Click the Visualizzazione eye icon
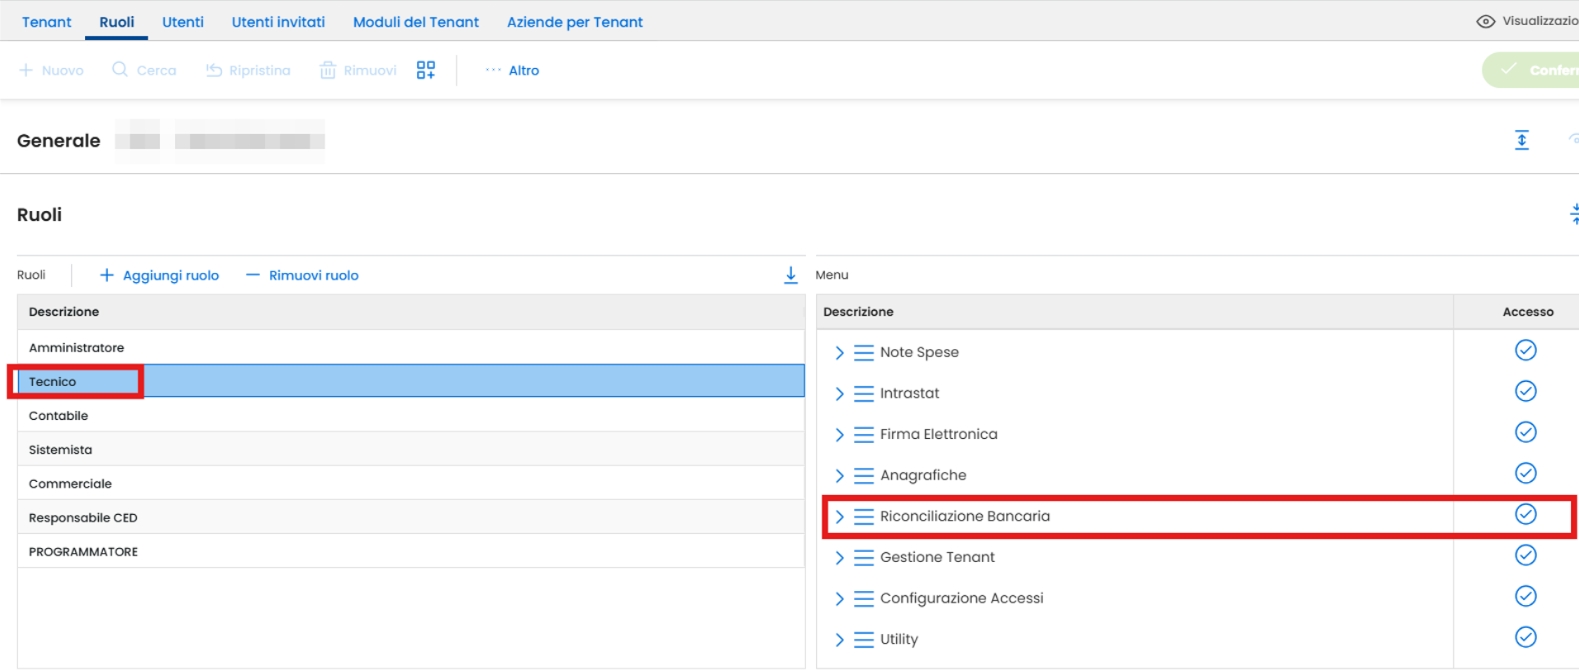1579x671 pixels. pyautogui.click(x=1486, y=21)
